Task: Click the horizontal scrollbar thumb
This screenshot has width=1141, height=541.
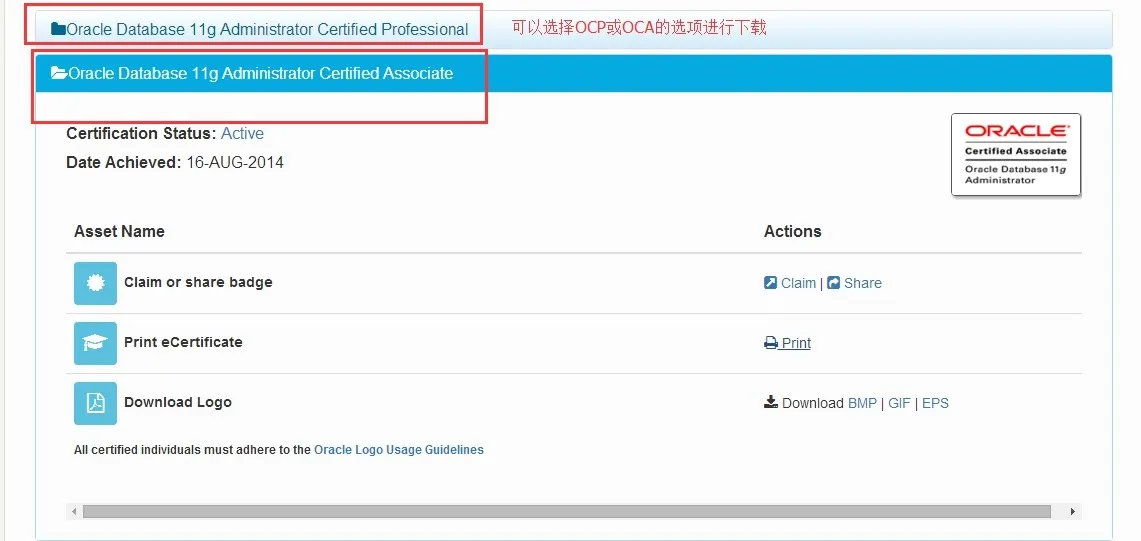Action: click(567, 512)
